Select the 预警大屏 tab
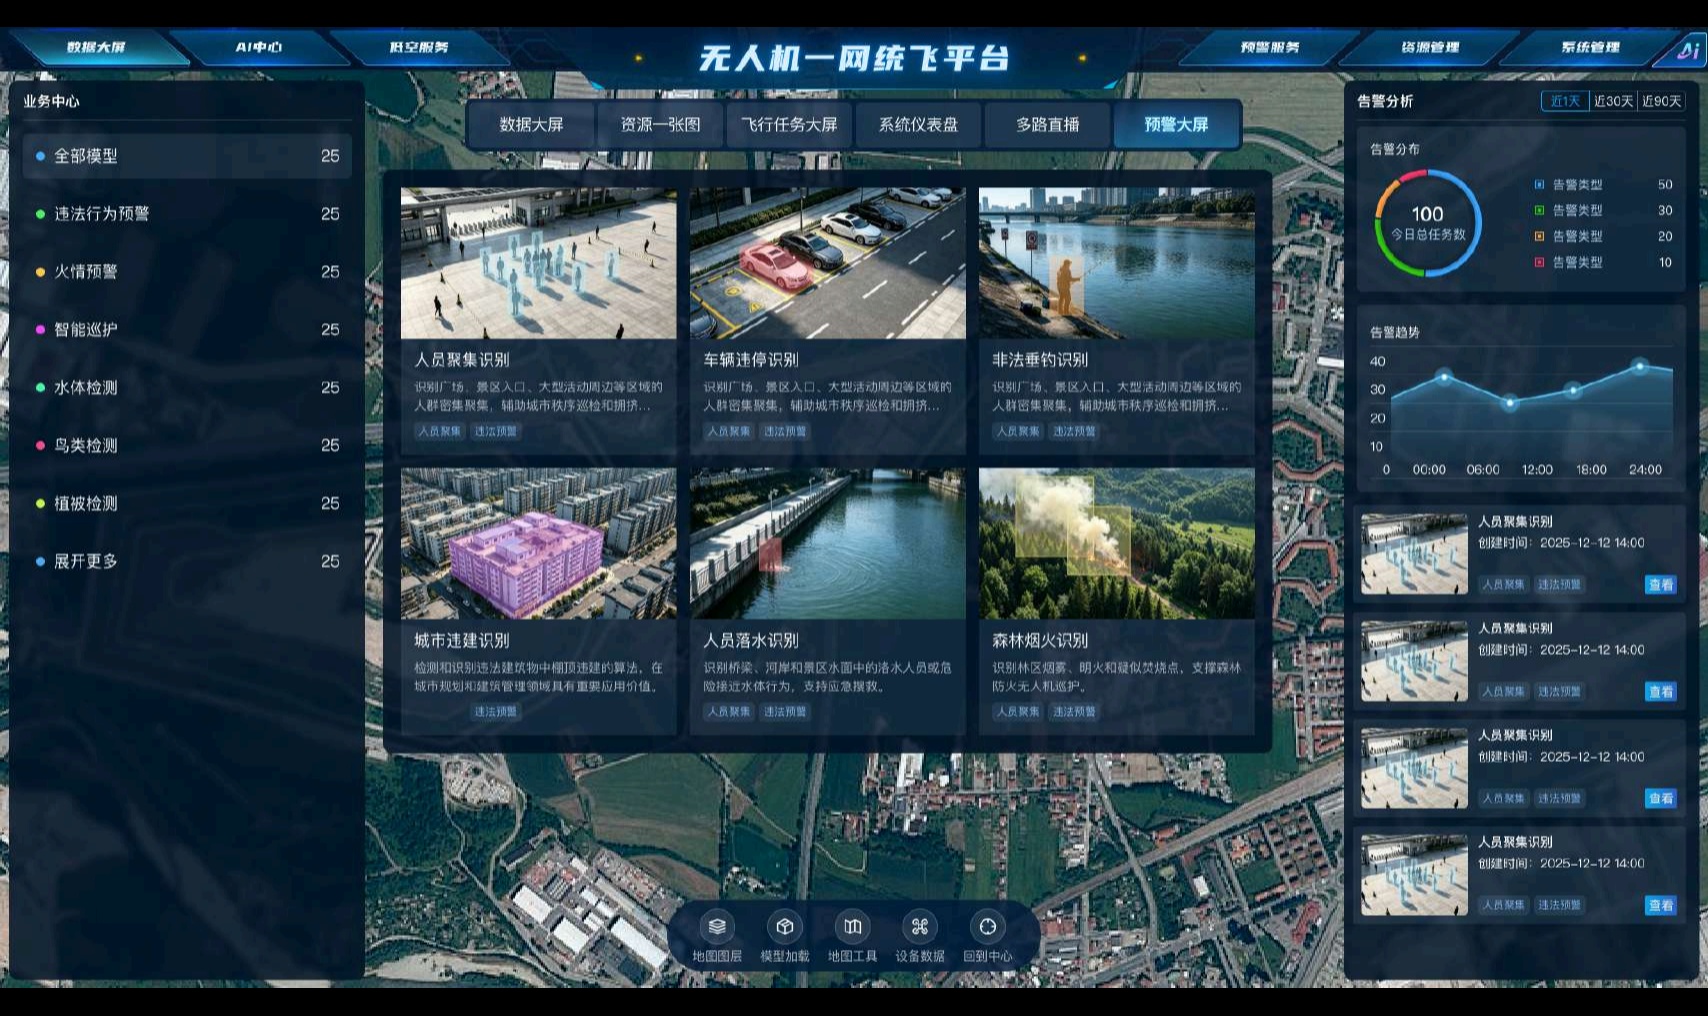The image size is (1708, 1016). 1176,125
